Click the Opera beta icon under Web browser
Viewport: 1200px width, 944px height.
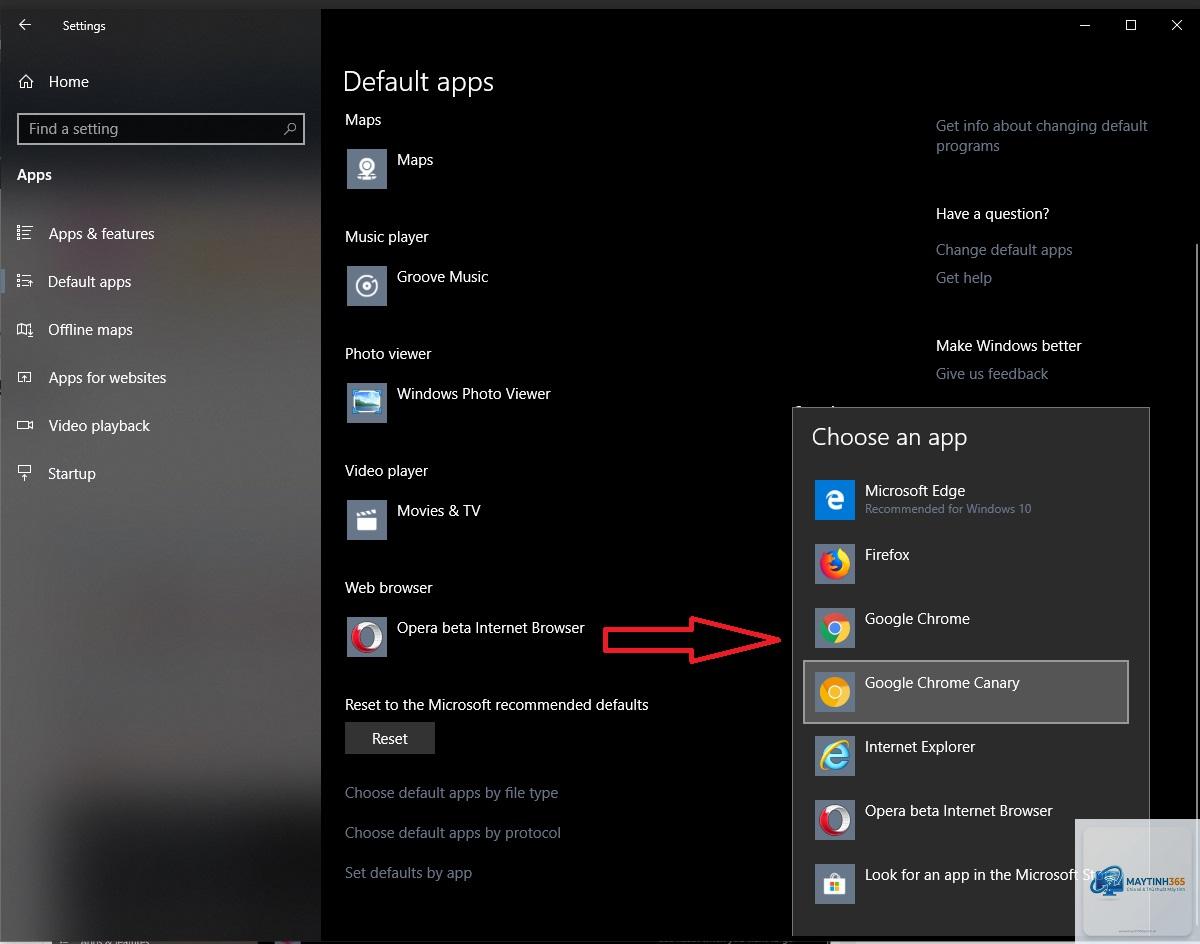(367, 637)
